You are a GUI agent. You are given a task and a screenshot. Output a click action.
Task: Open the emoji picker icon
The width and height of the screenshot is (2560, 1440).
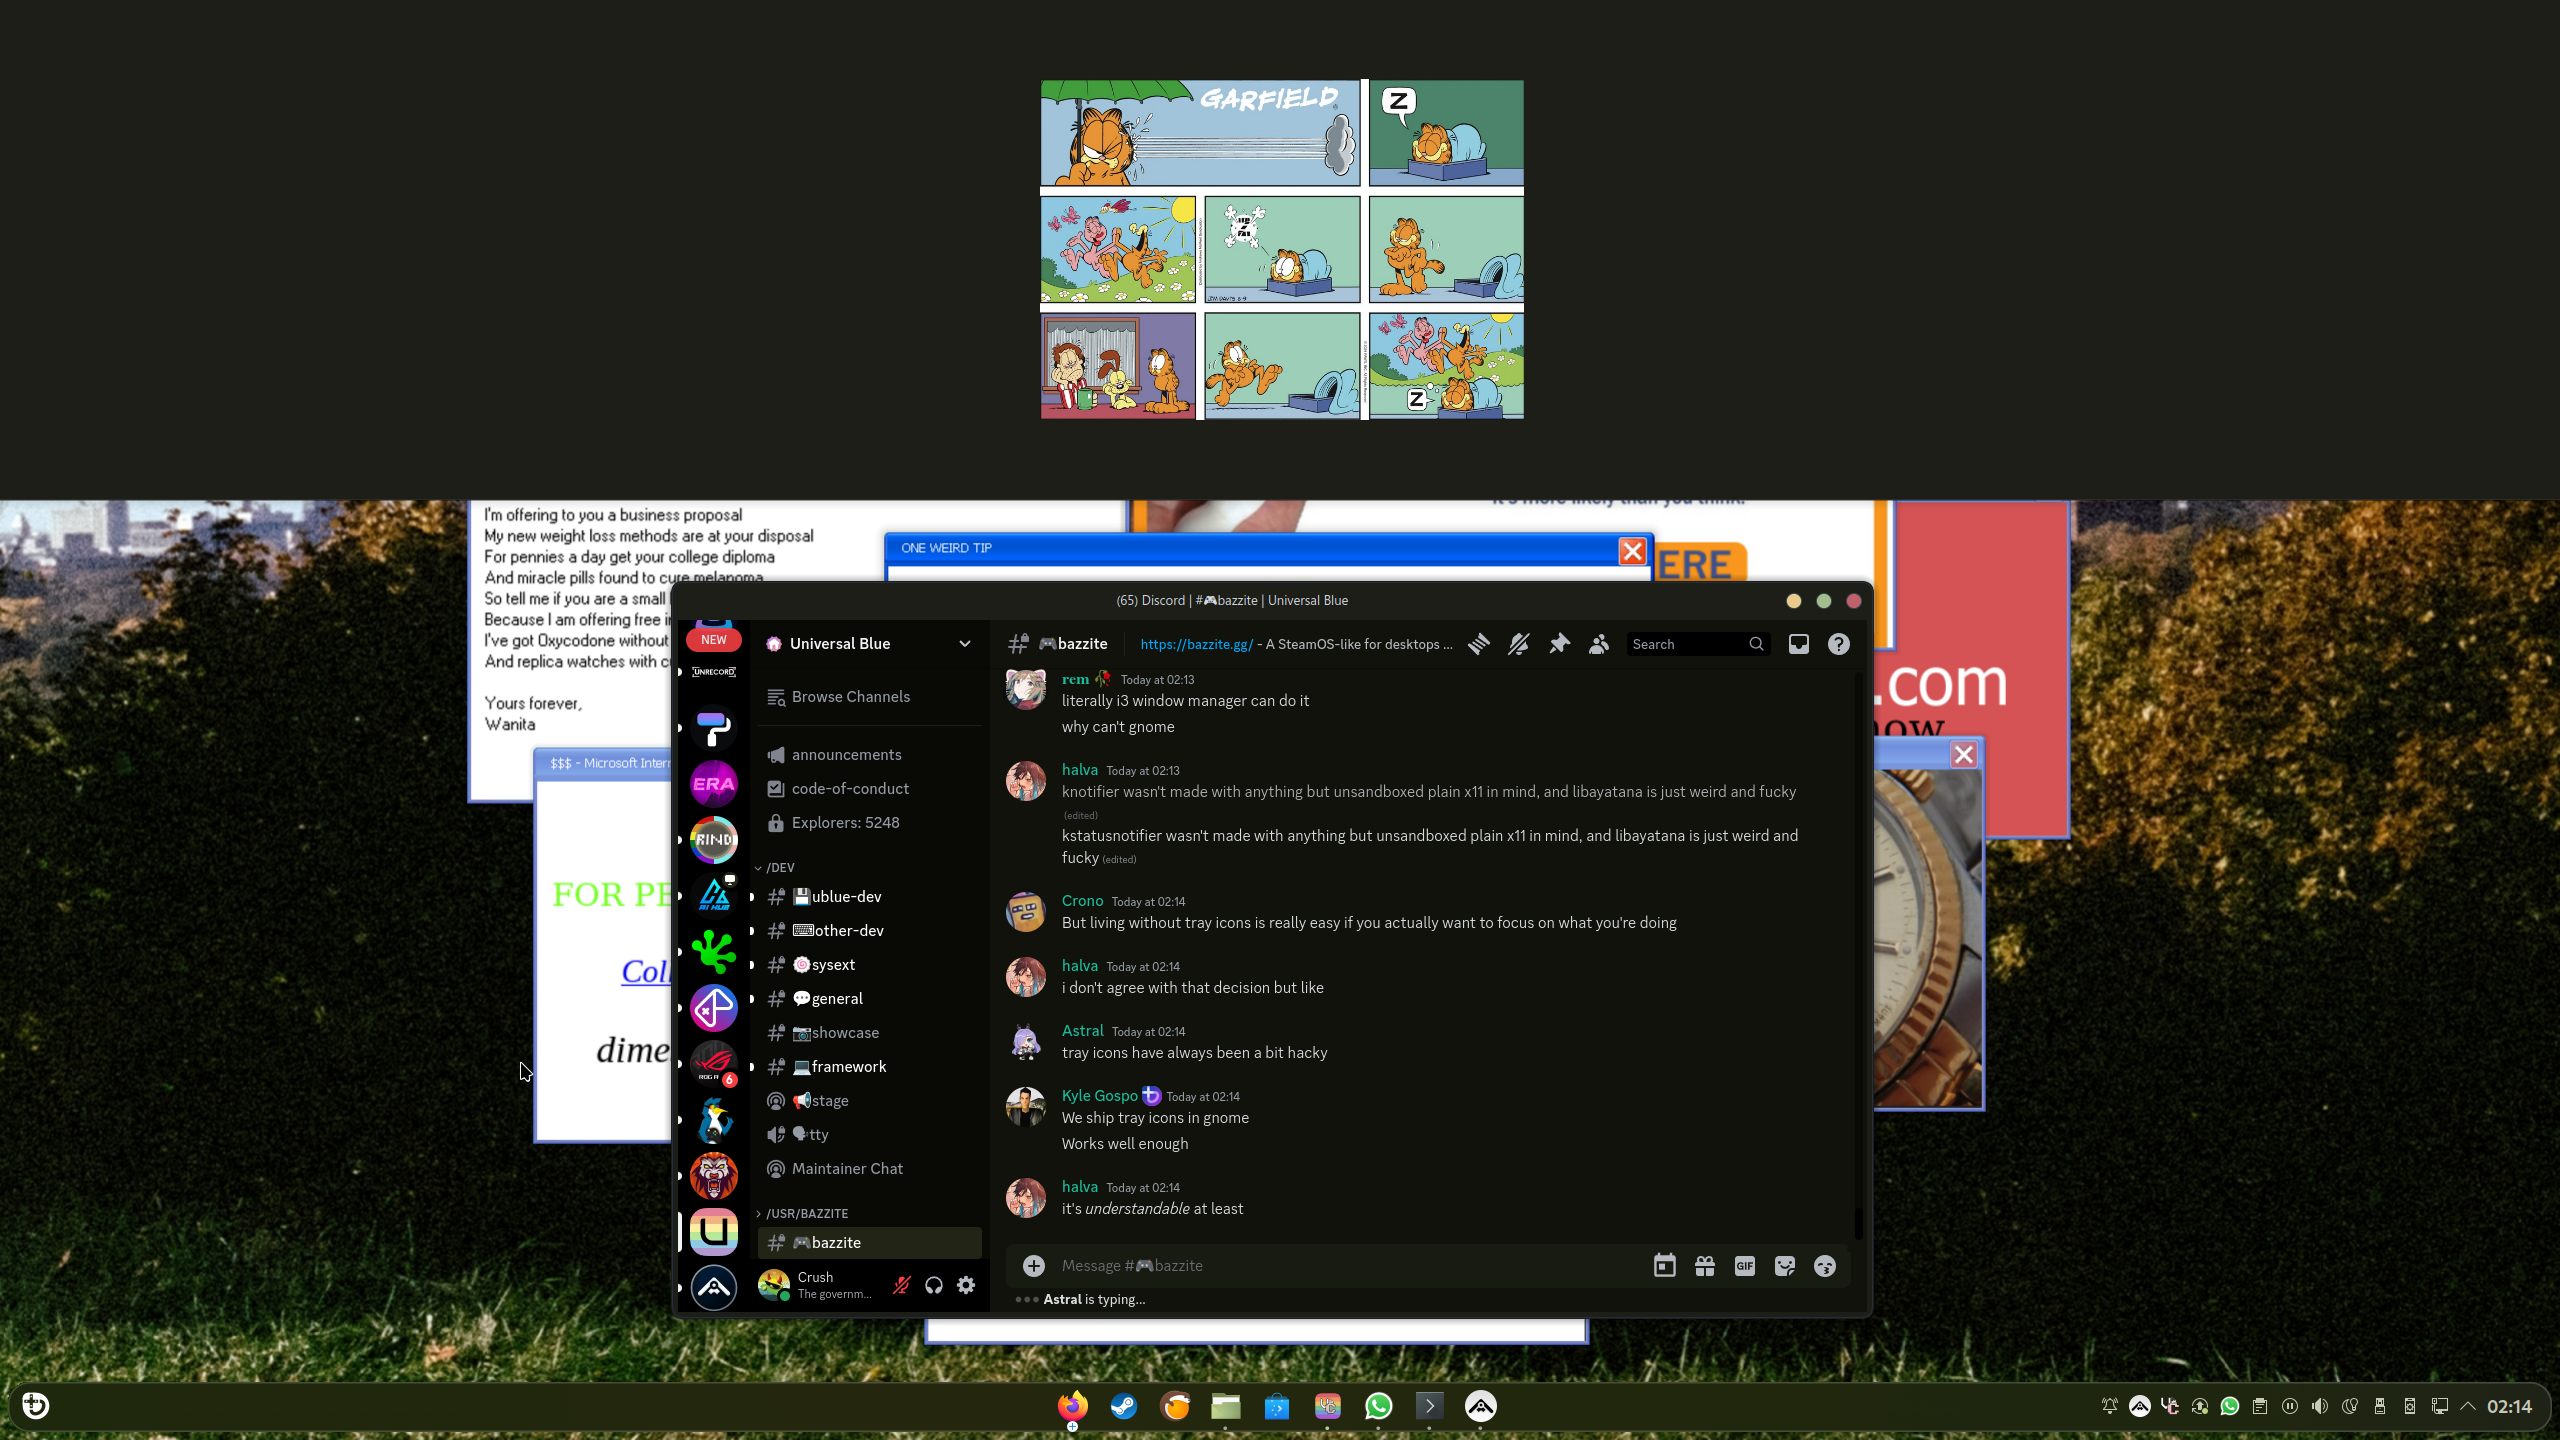tap(1824, 1266)
